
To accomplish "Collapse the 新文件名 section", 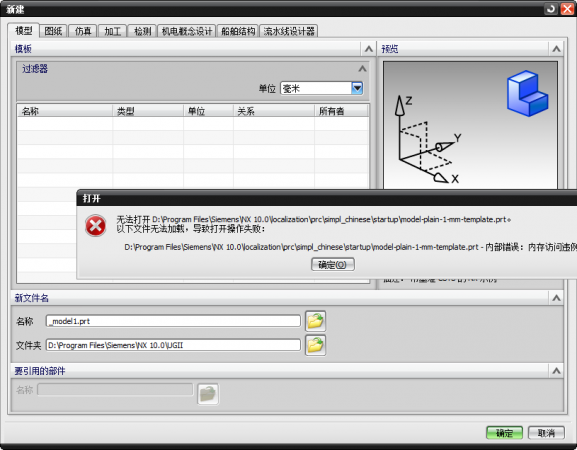I will pos(556,298).
